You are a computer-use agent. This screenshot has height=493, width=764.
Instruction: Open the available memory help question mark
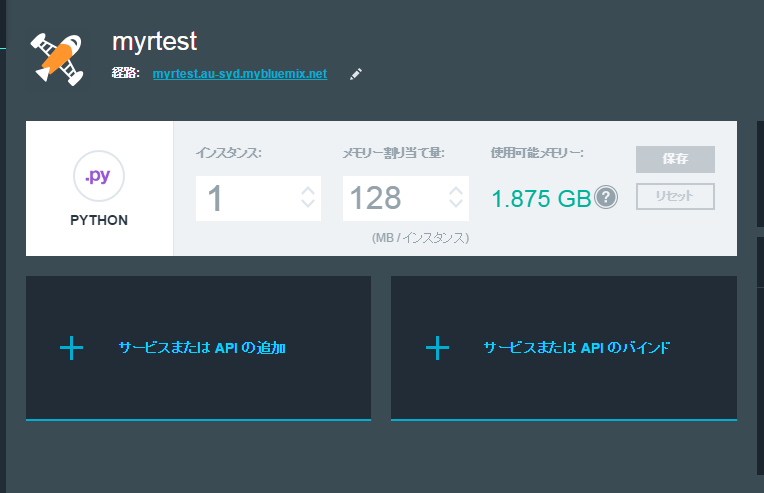tap(606, 197)
